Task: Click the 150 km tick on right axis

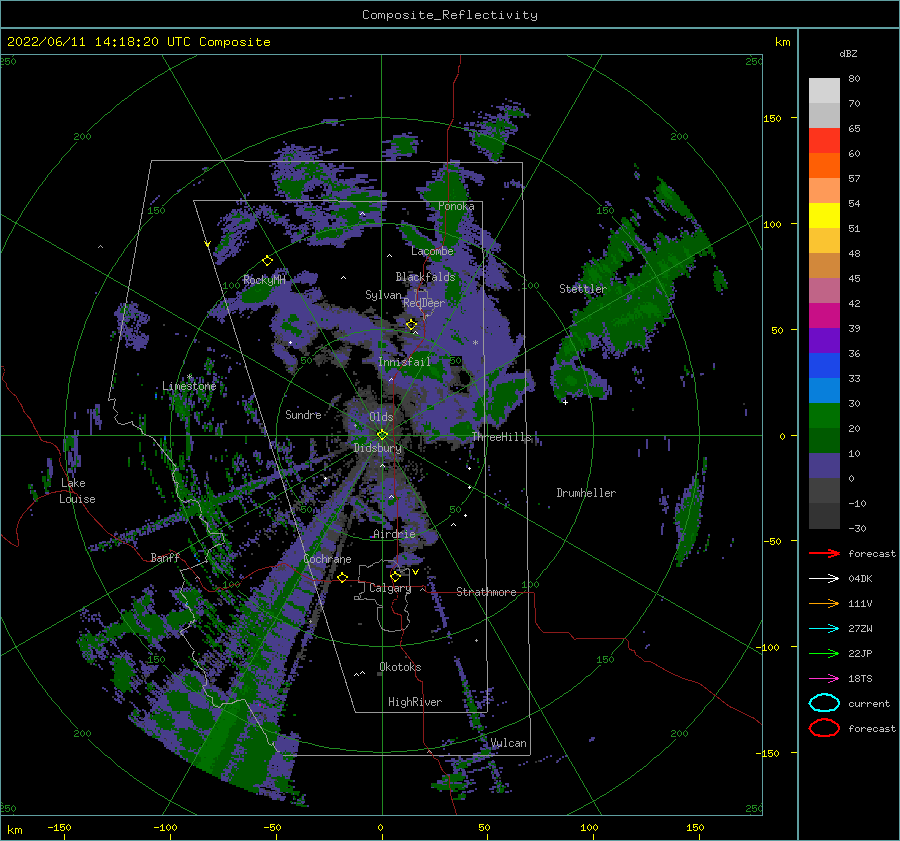Action: click(x=772, y=118)
